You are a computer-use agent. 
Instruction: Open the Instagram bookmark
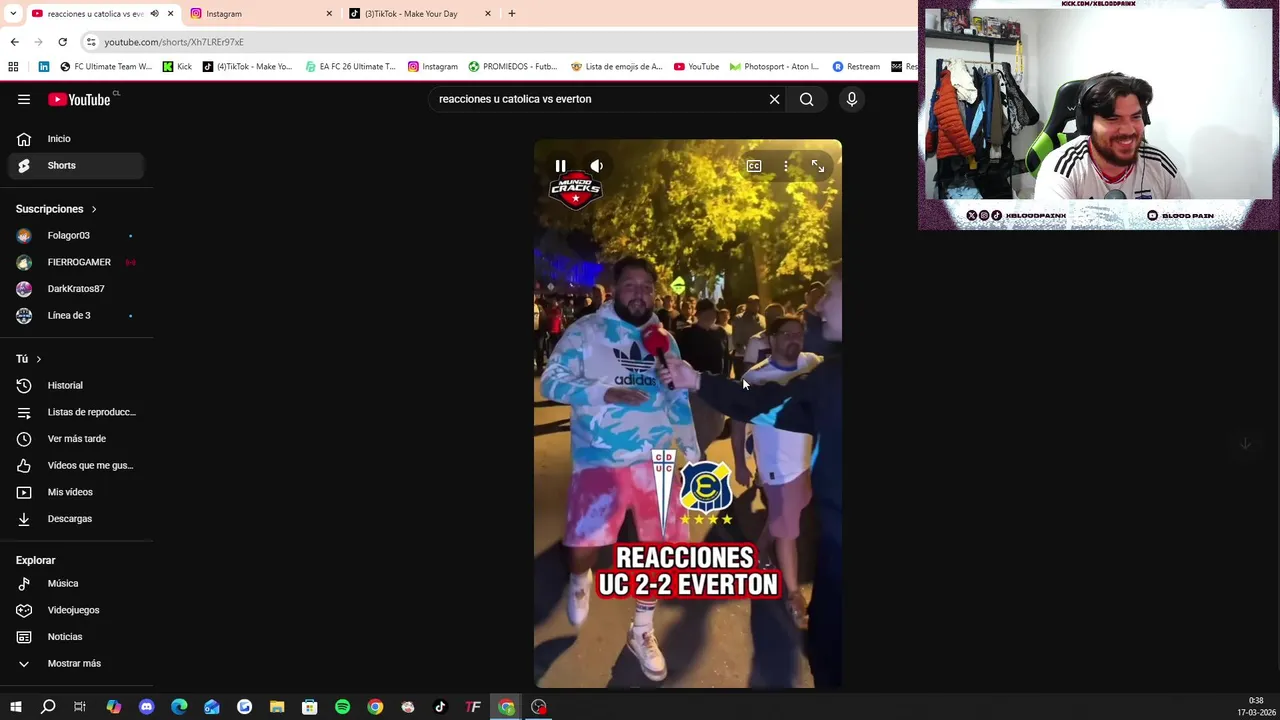point(433,67)
